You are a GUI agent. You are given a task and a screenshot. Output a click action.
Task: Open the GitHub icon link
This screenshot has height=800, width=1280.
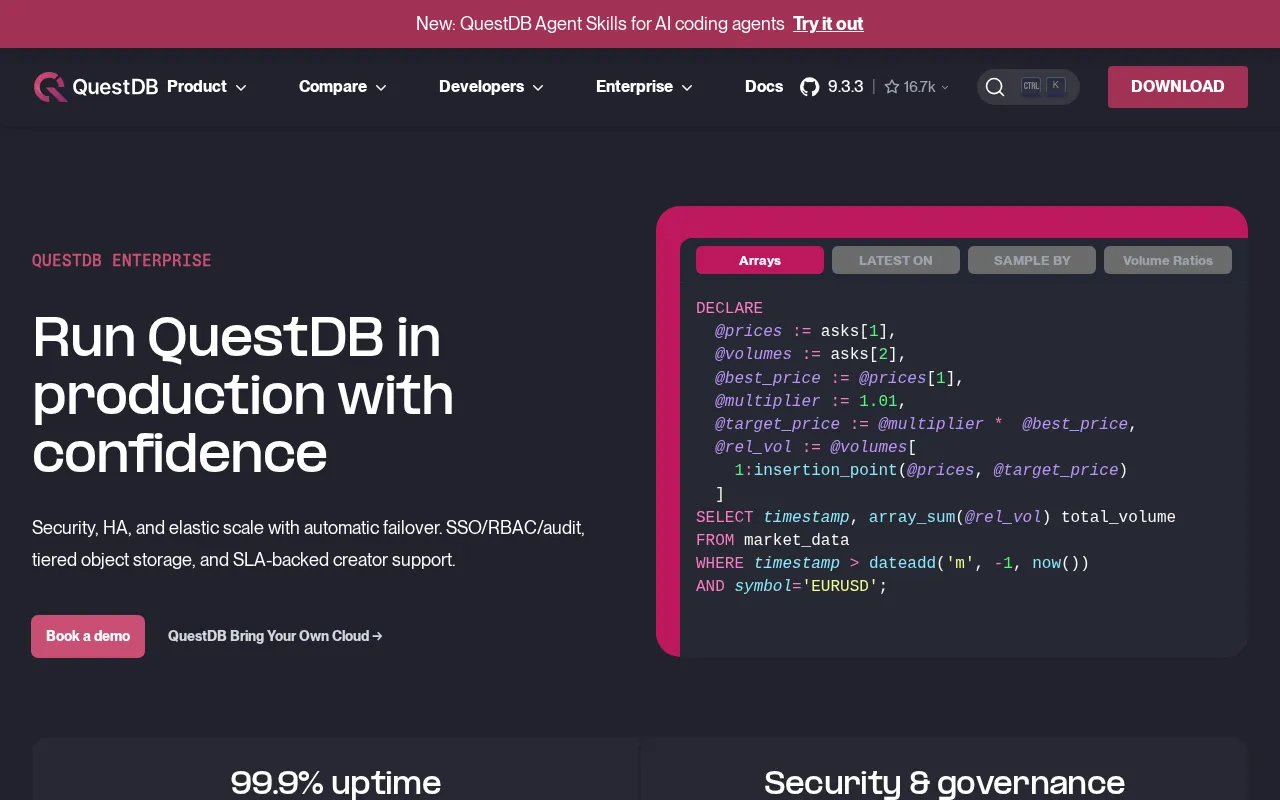810,87
